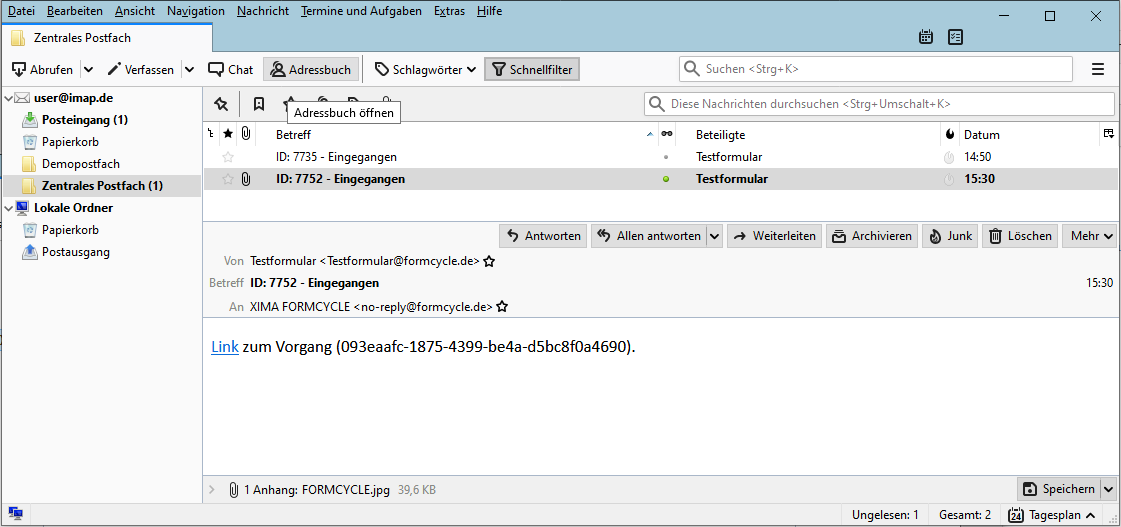
Task: Toggle the unread-only quick filter bookmark icon
Action: (259, 104)
